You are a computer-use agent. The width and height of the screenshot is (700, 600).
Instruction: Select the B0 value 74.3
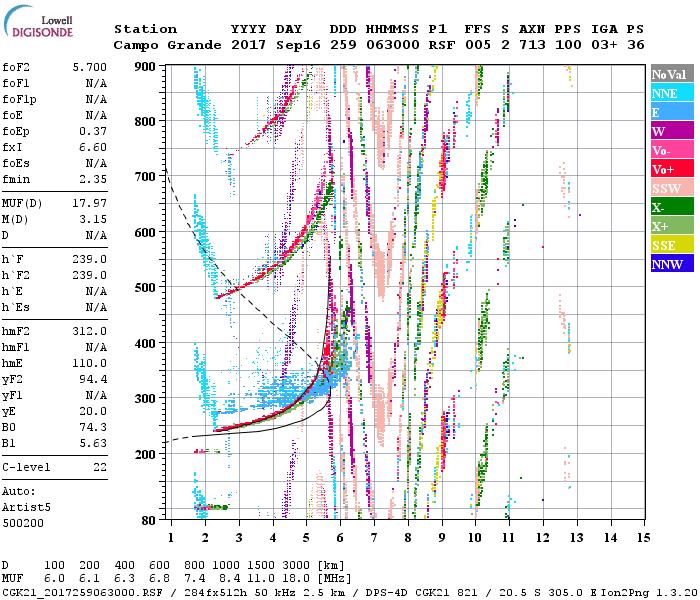point(93,427)
